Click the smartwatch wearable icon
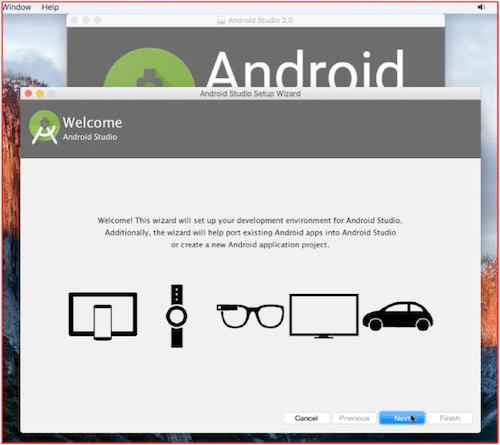500x445 pixels. click(x=177, y=316)
